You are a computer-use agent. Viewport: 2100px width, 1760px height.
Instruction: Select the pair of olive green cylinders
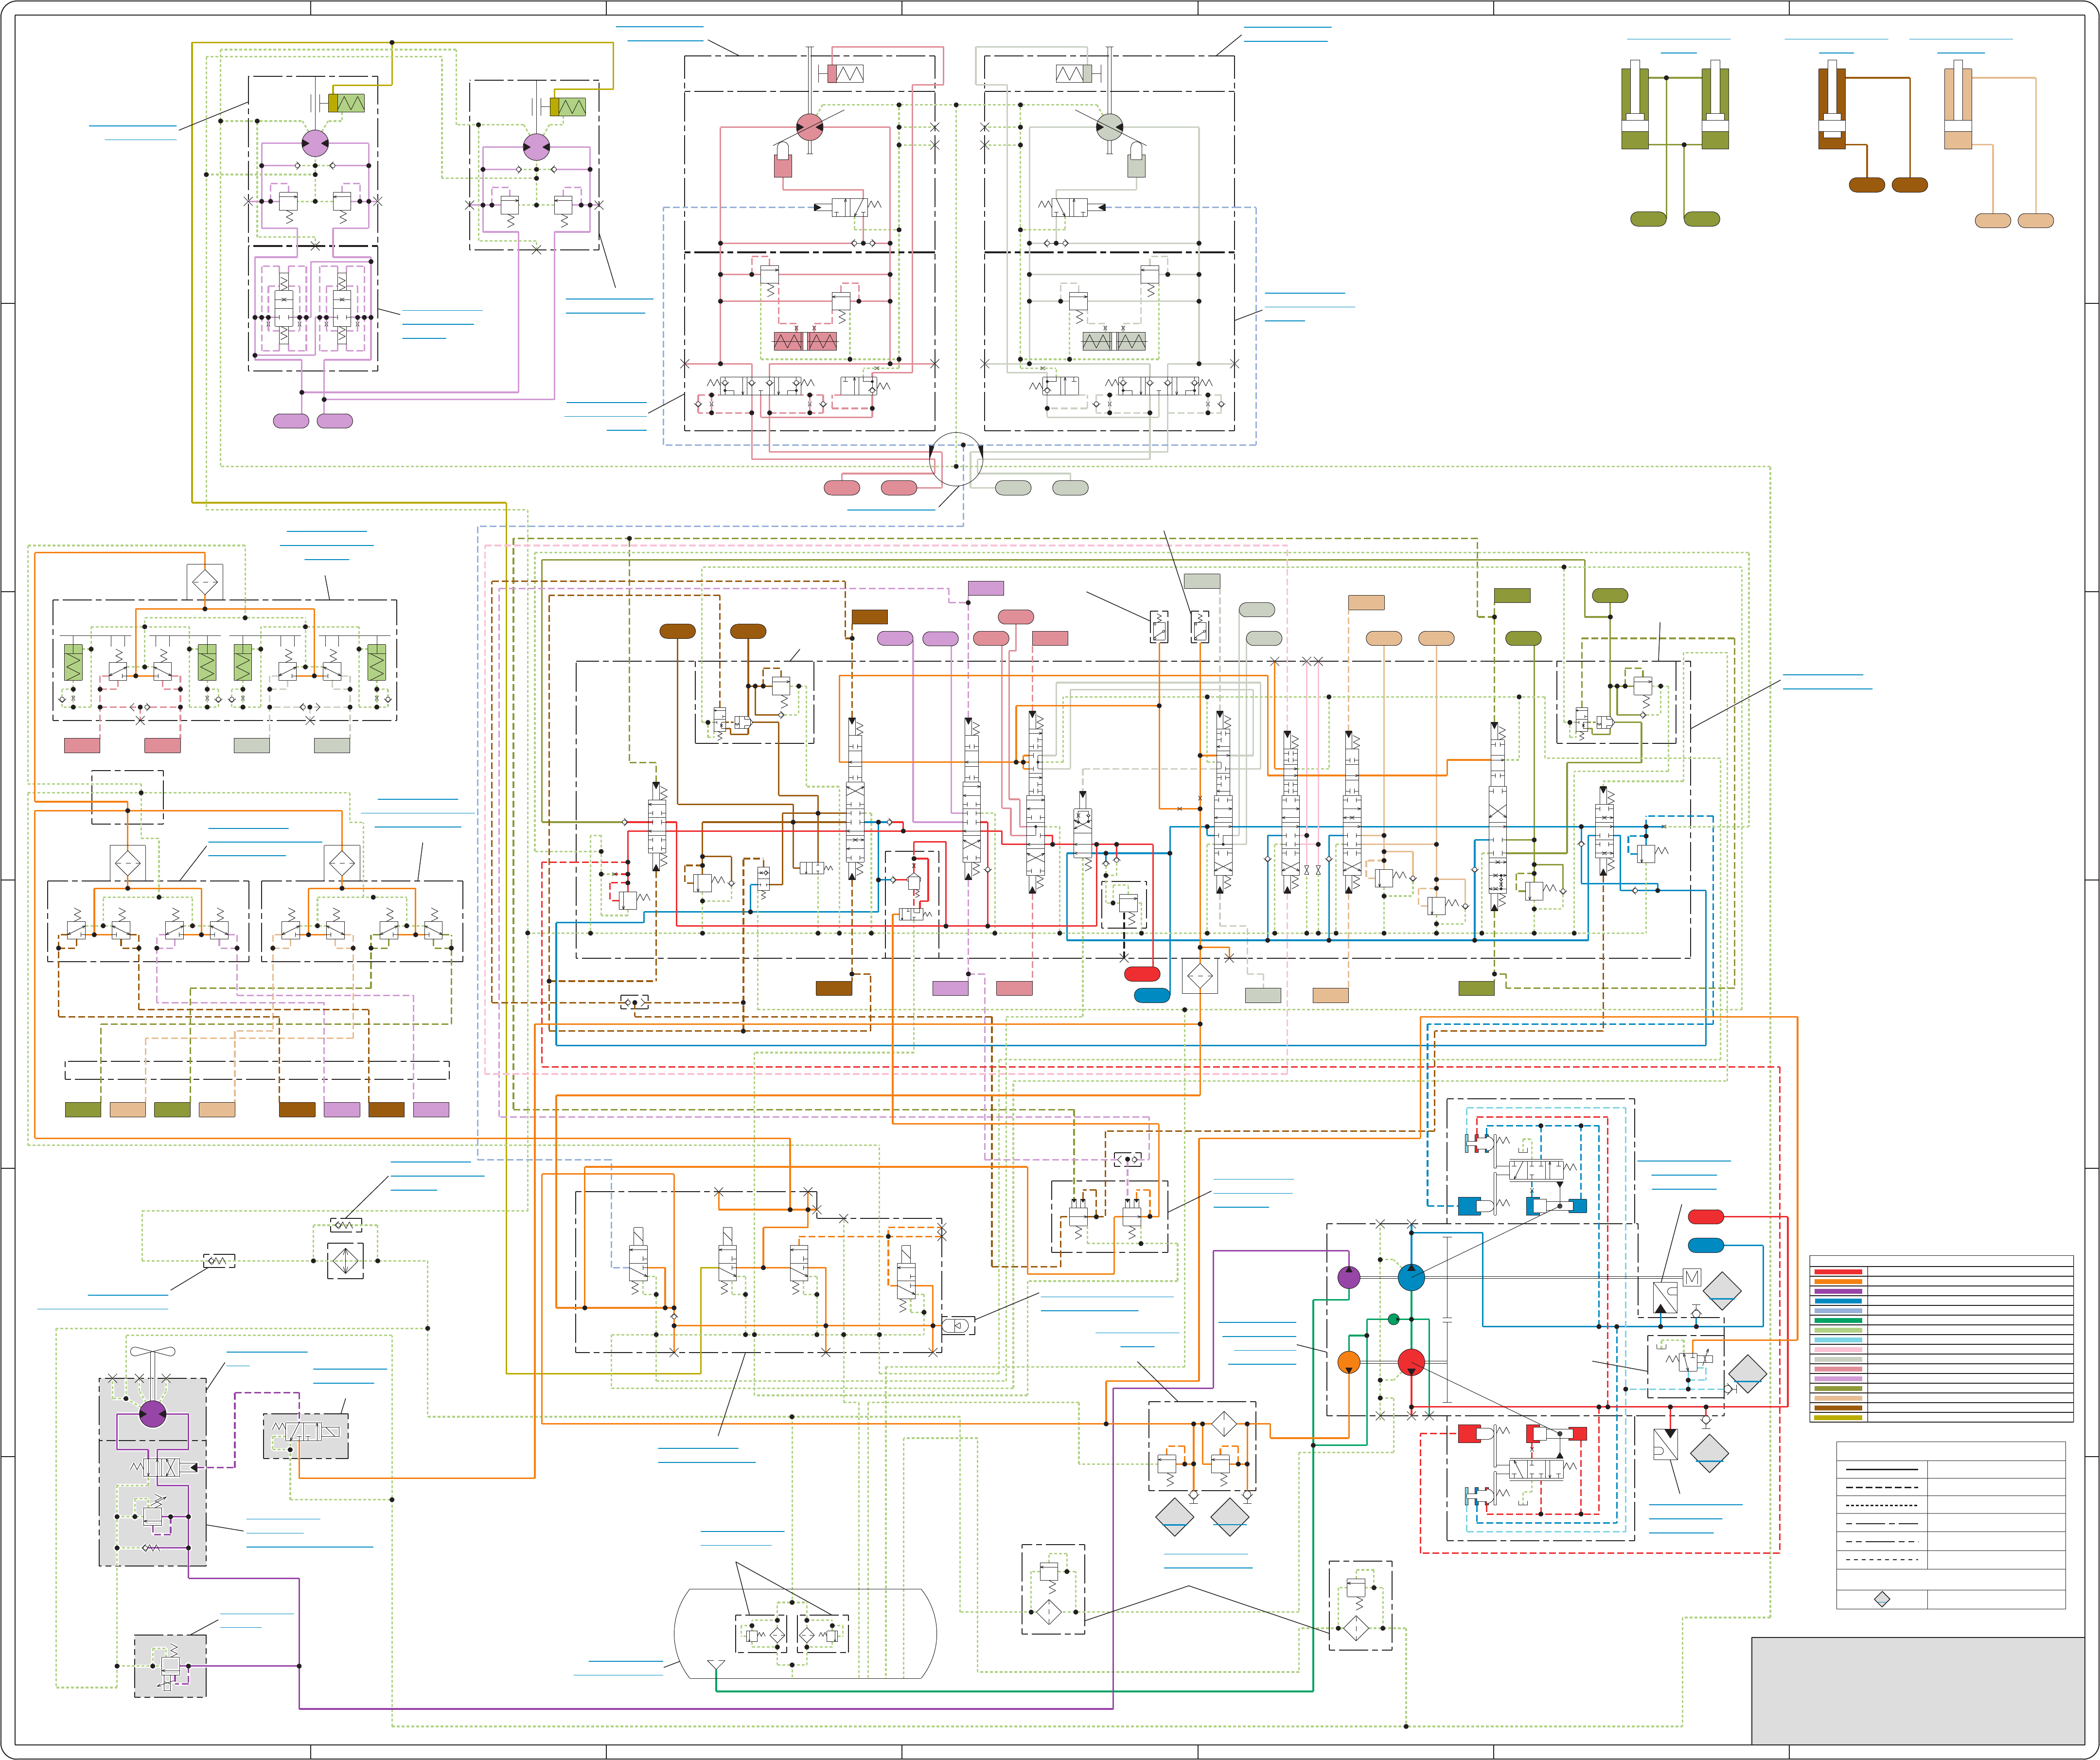1675,104
